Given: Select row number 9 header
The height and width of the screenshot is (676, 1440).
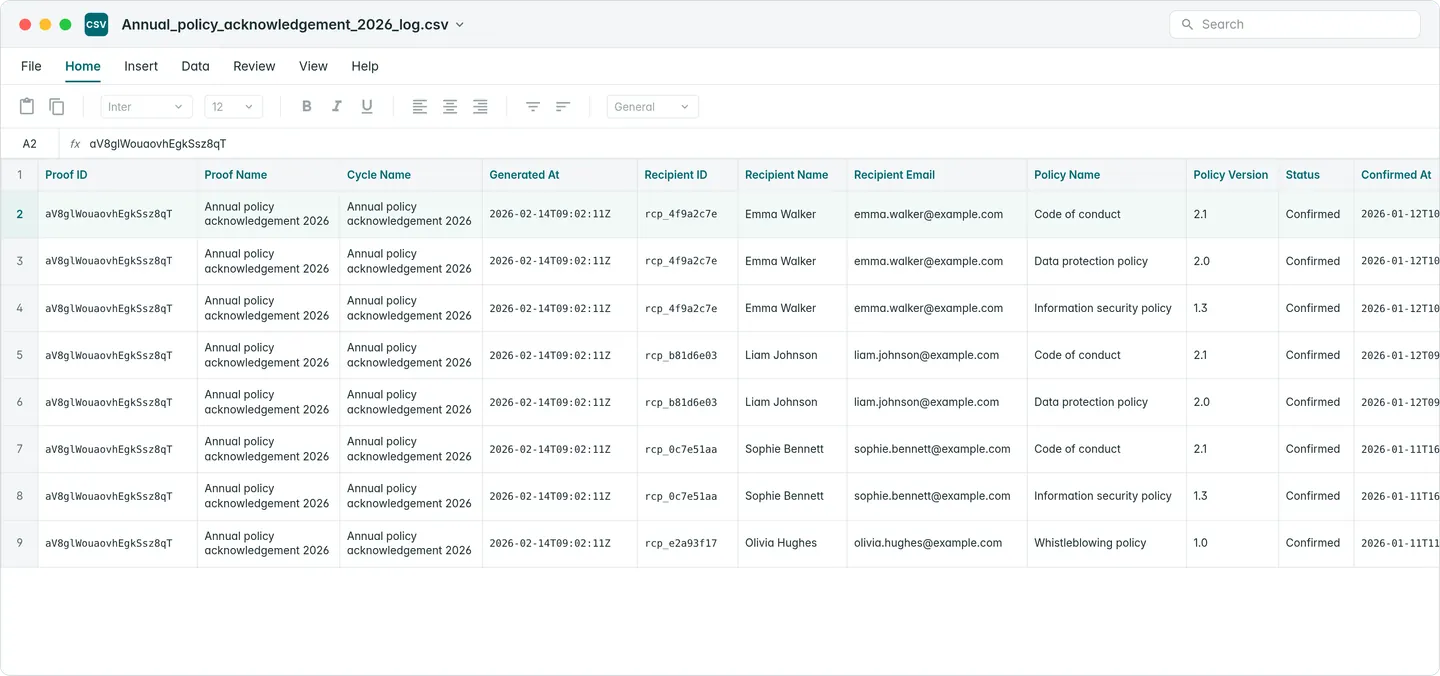Looking at the screenshot, I should click(19, 543).
